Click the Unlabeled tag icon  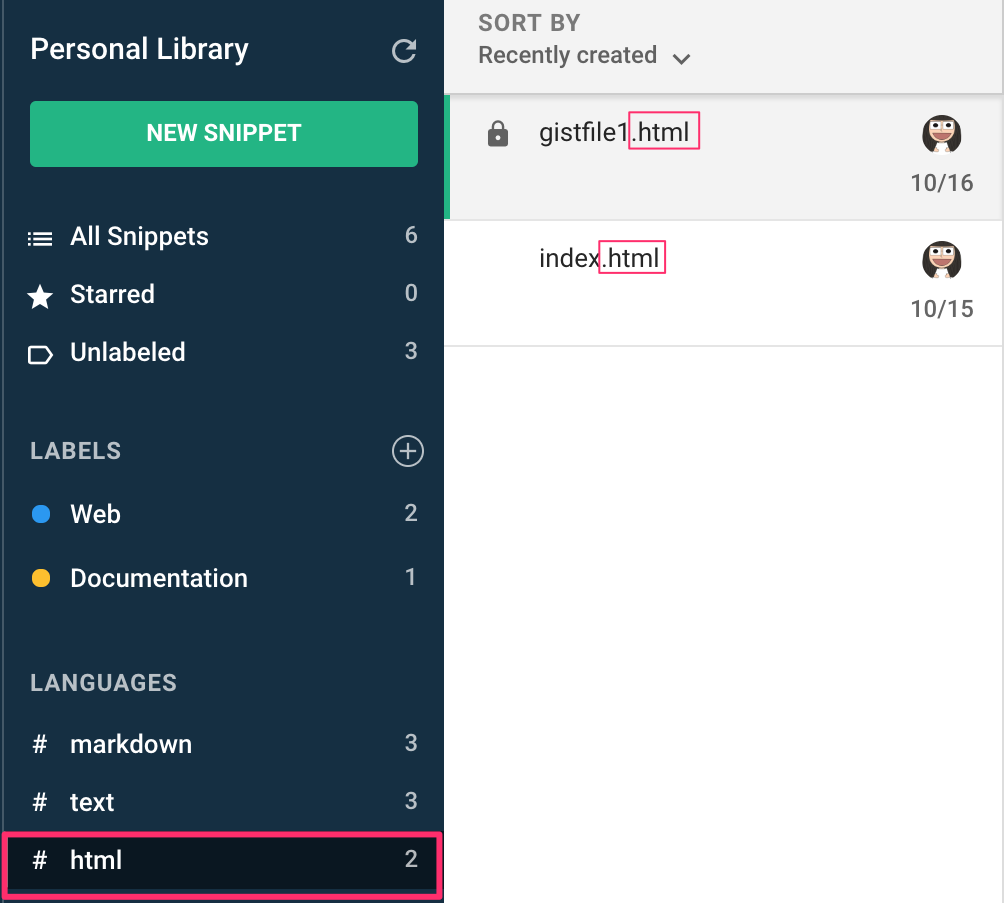[40, 354]
